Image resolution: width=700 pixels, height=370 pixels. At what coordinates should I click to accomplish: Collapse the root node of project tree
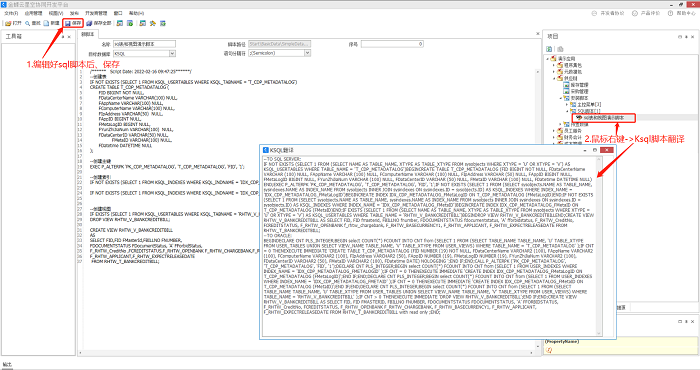pyautogui.click(x=548, y=58)
